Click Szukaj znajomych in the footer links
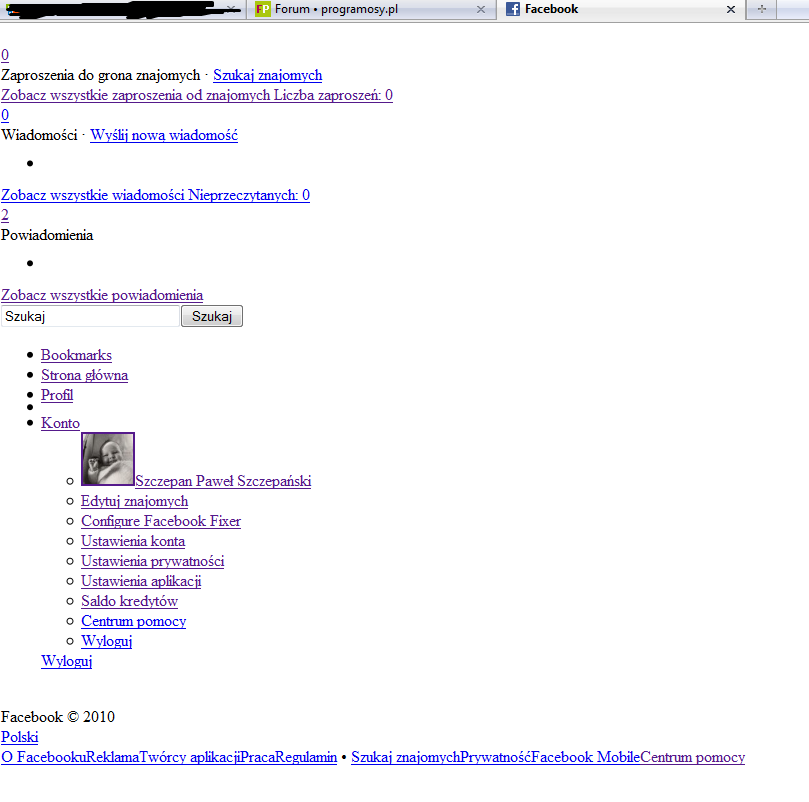Screen dimensions: 809x802 coord(406,757)
